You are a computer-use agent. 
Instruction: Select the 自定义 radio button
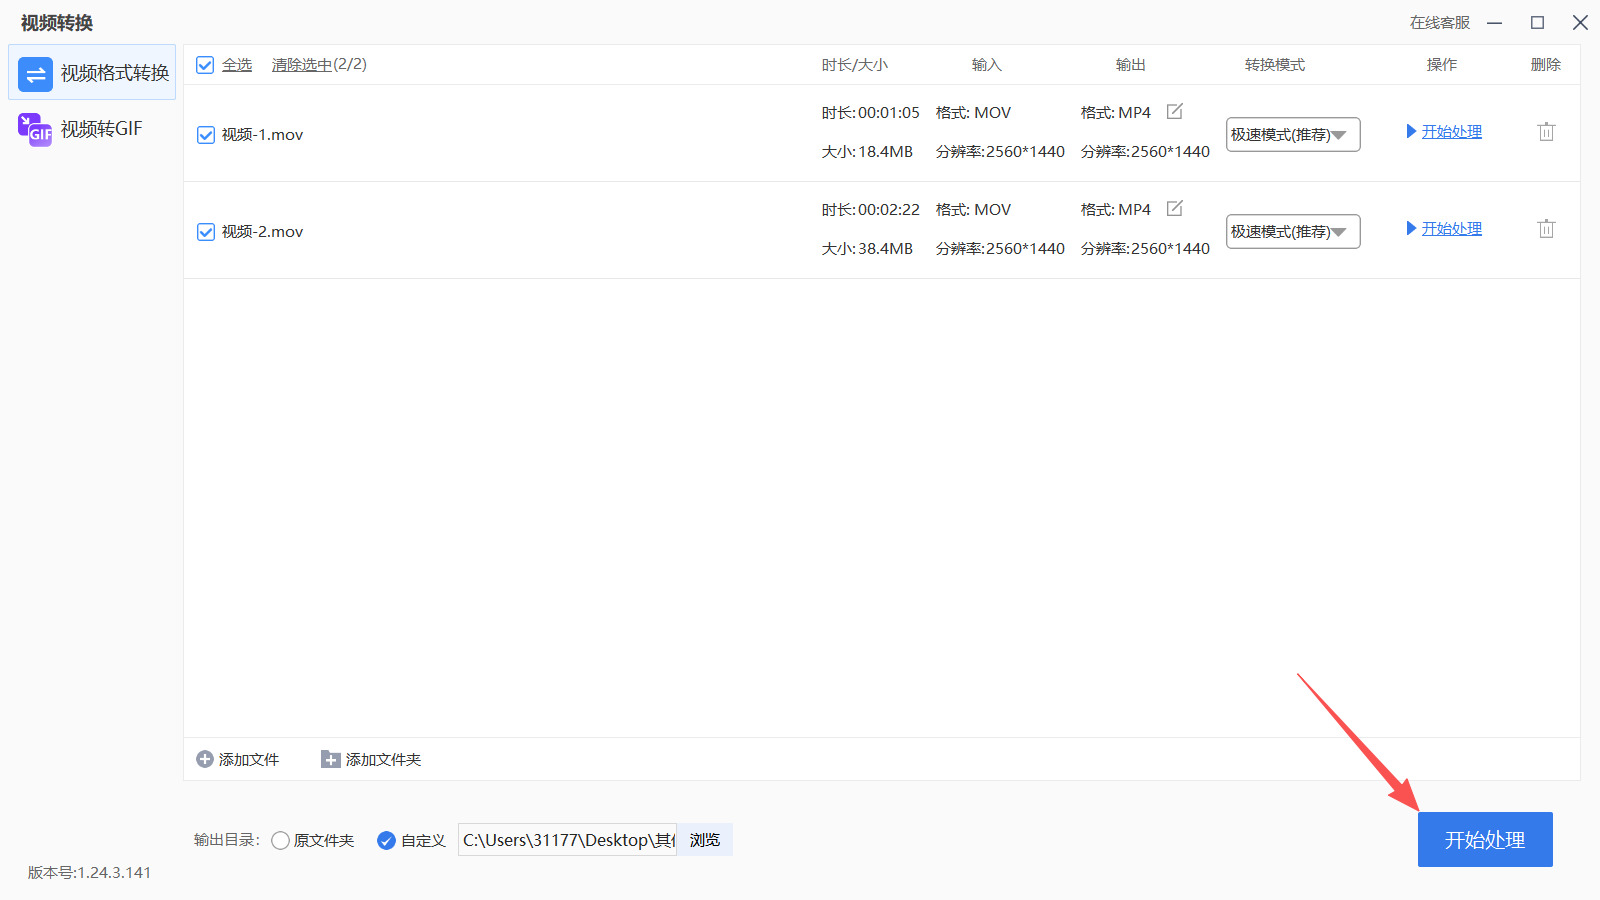pos(386,841)
